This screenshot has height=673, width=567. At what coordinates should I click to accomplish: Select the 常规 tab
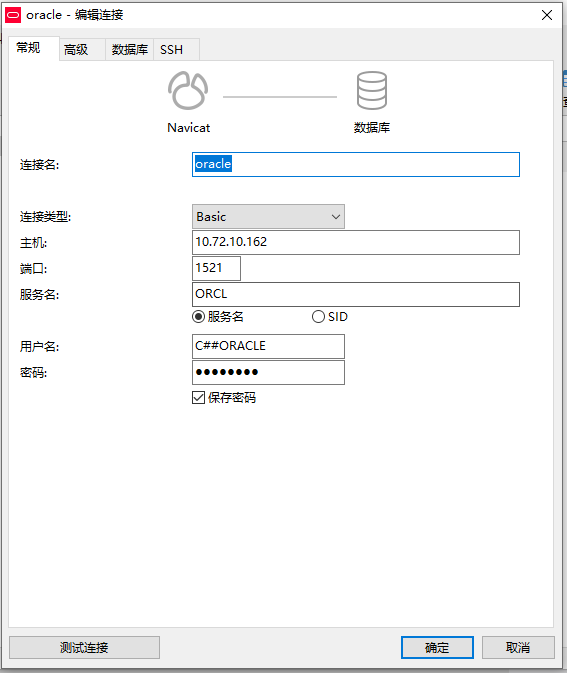tap(29, 48)
